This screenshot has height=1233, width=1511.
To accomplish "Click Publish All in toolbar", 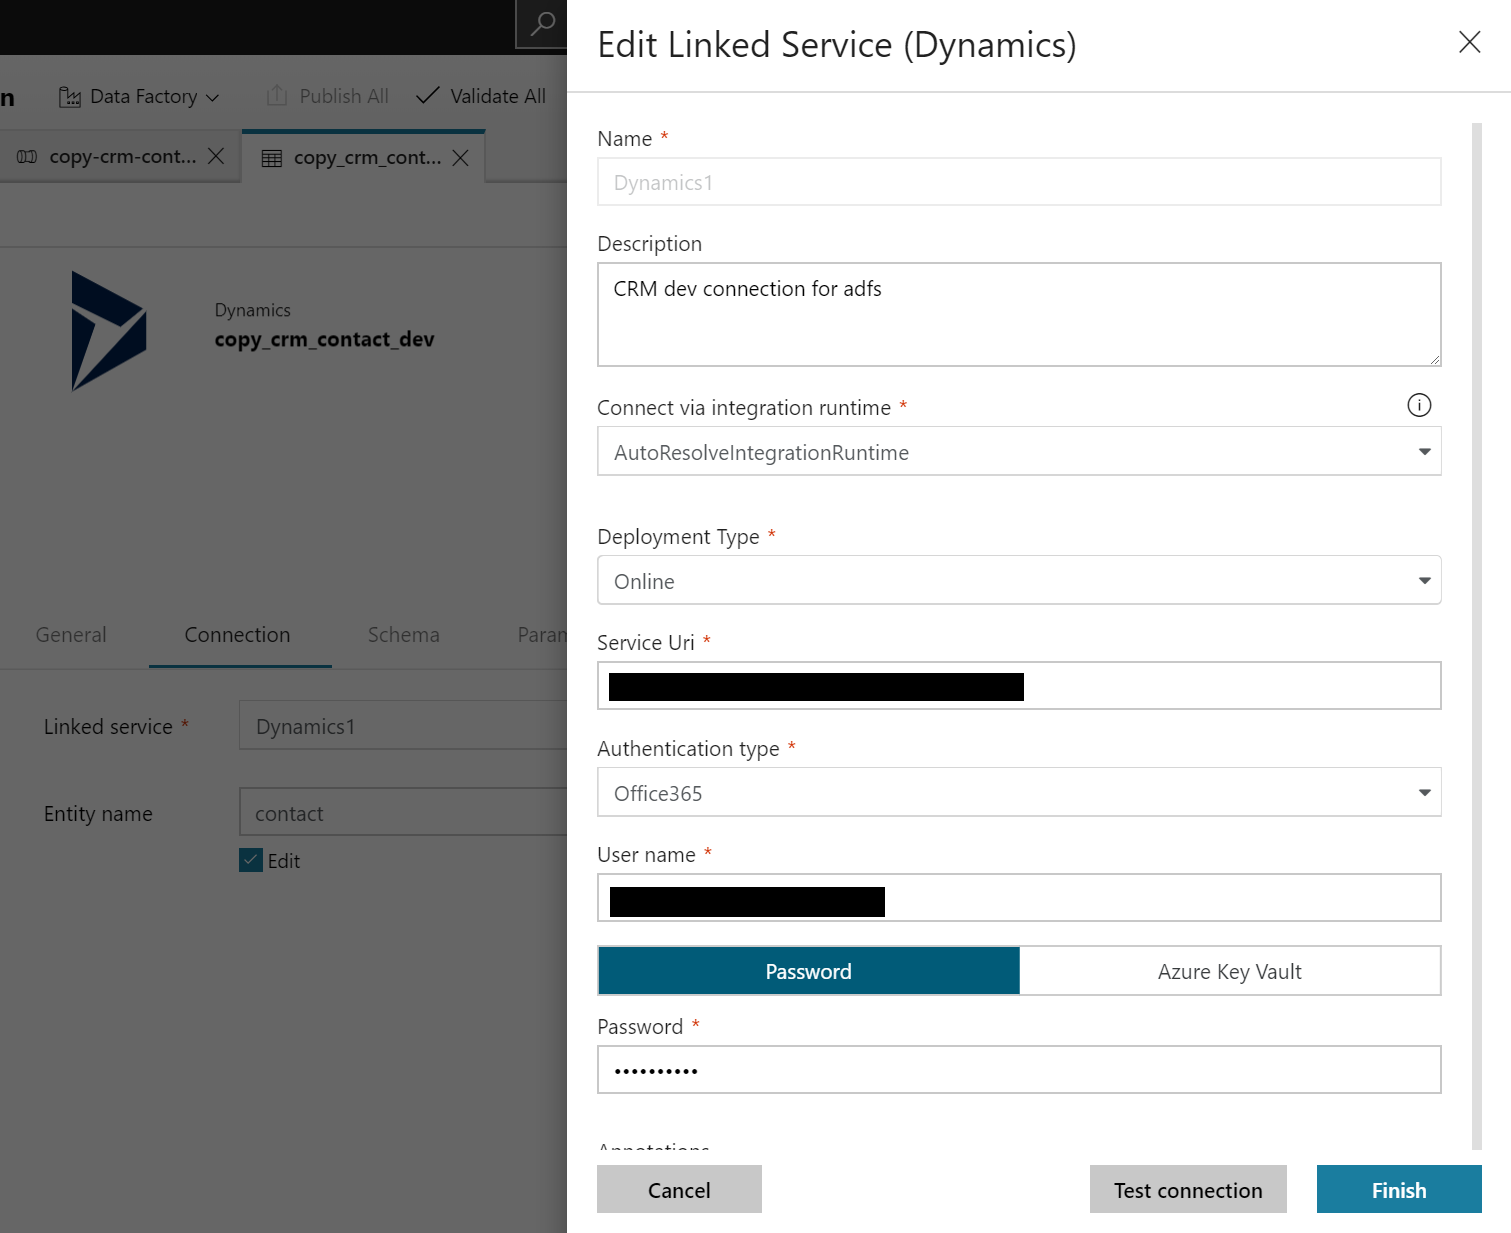I will (327, 96).
